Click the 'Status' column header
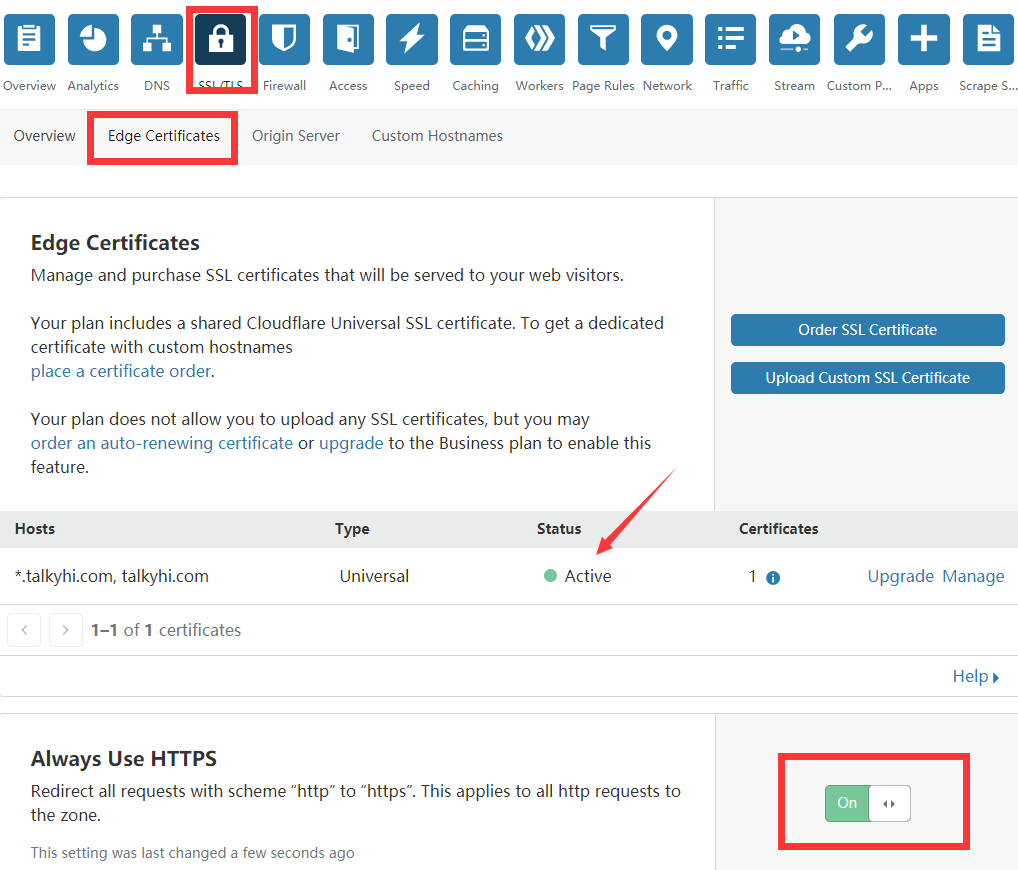 pos(559,529)
